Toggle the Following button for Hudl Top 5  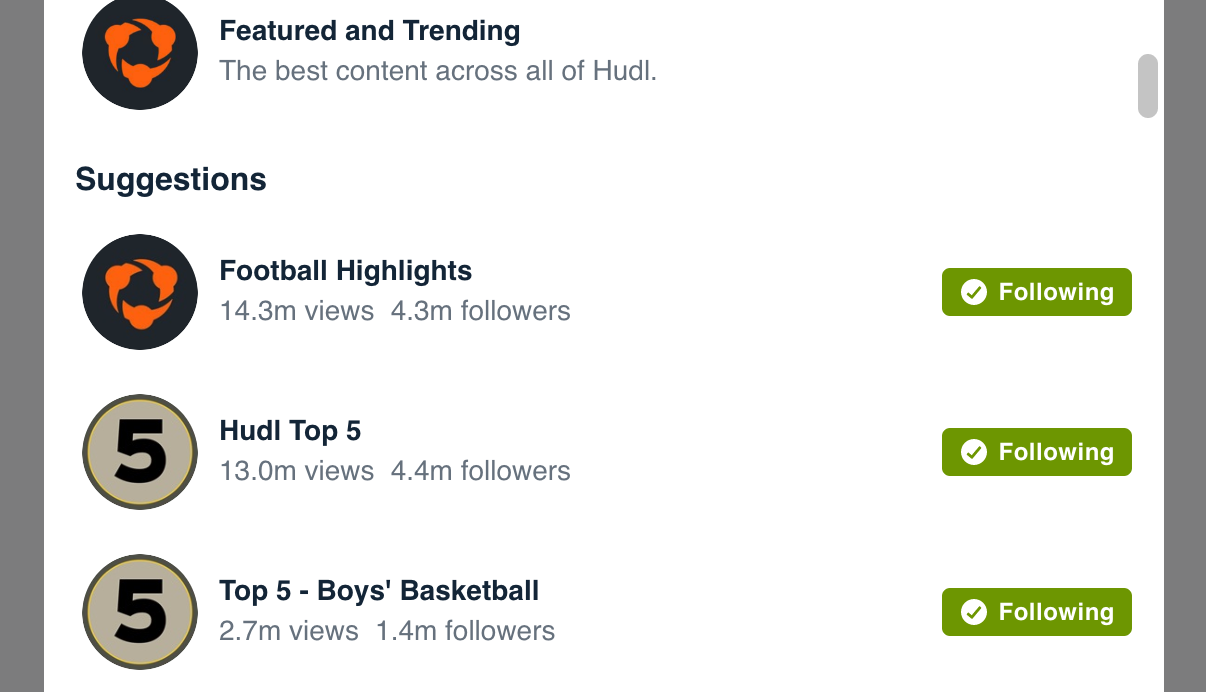click(x=1037, y=452)
